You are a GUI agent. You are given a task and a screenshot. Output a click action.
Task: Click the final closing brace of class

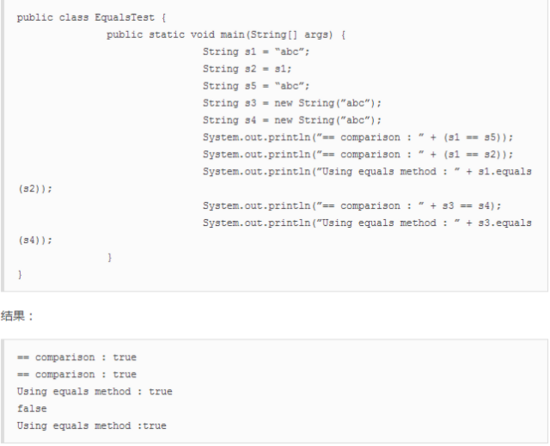click(20, 275)
